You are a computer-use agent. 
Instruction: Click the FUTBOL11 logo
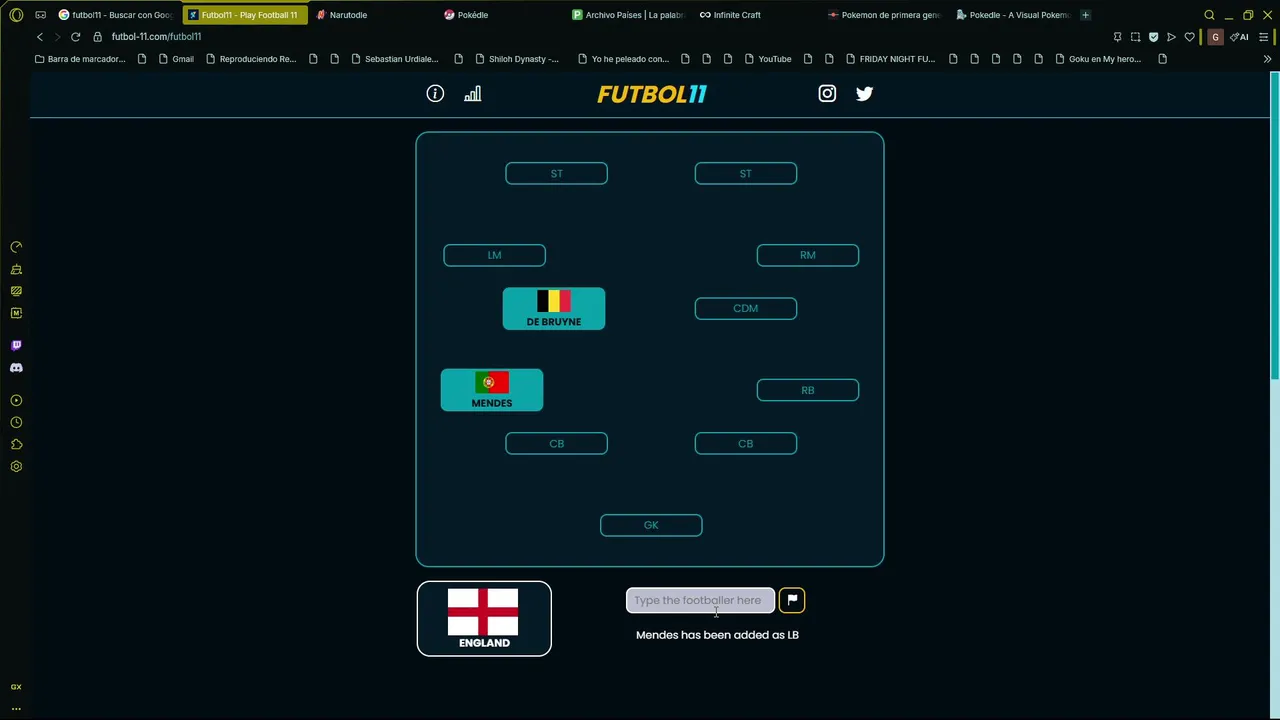(652, 94)
